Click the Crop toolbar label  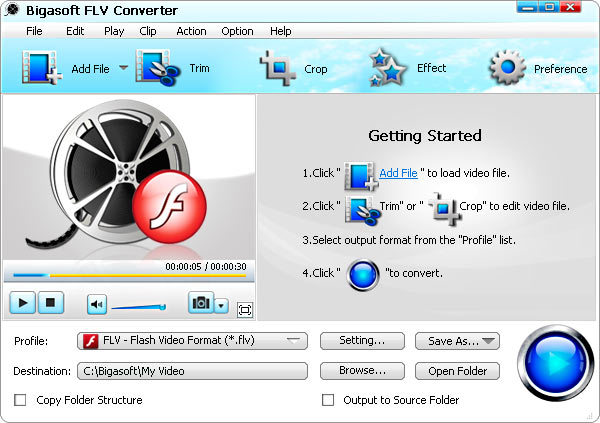click(x=316, y=69)
